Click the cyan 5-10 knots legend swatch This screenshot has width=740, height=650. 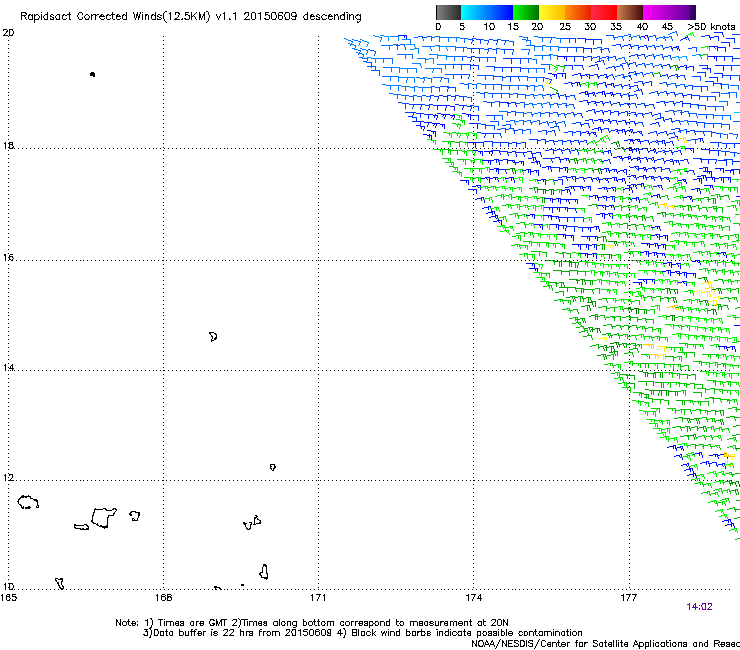pyautogui.click(x=474, y=12)
